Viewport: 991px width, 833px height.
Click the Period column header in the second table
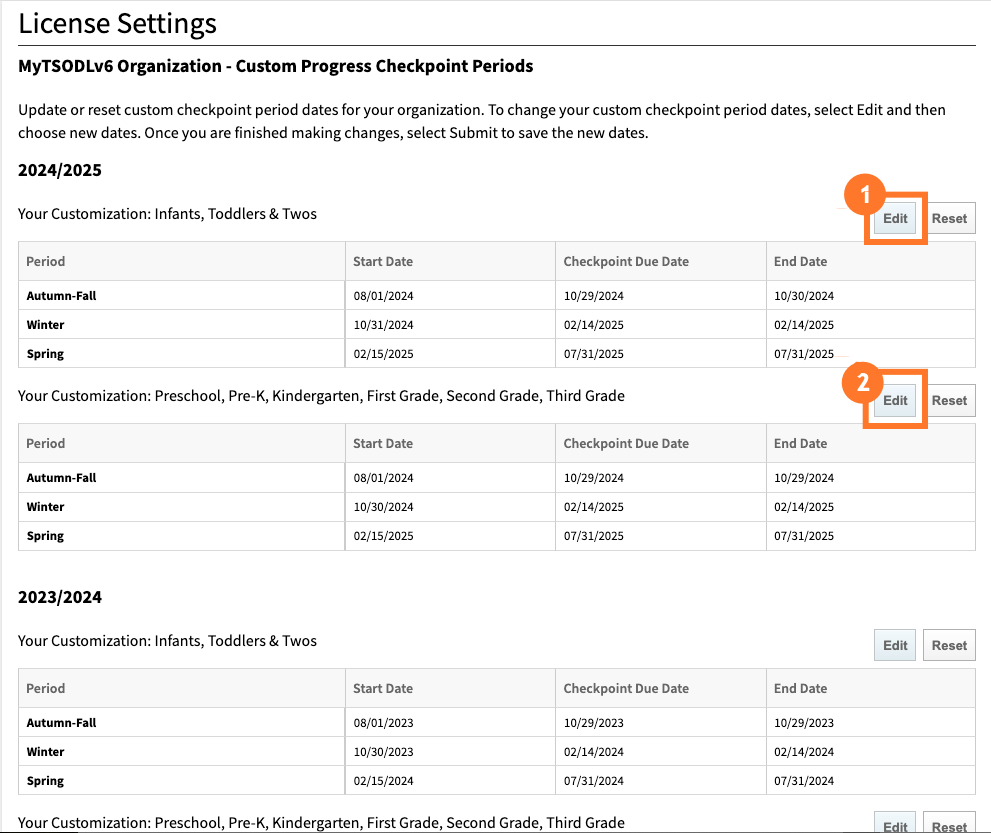(45, 443)
